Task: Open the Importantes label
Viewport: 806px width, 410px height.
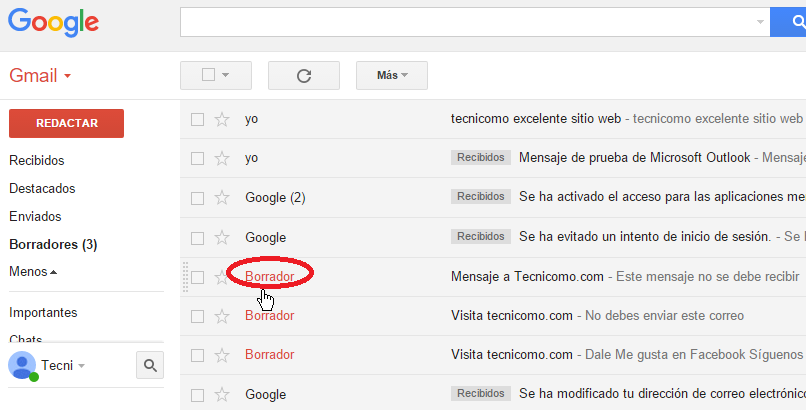Action: (x=43, y=312)
